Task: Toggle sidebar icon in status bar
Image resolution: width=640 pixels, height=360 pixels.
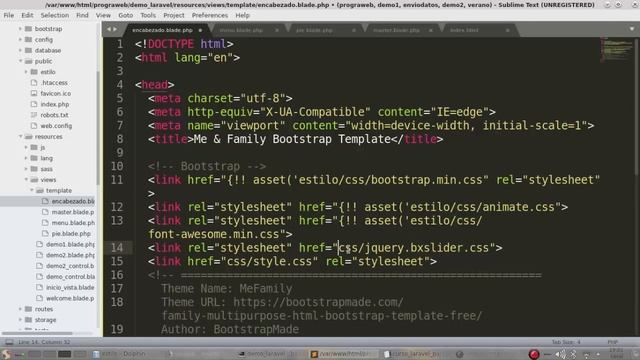Action: (x=9, y=342)
